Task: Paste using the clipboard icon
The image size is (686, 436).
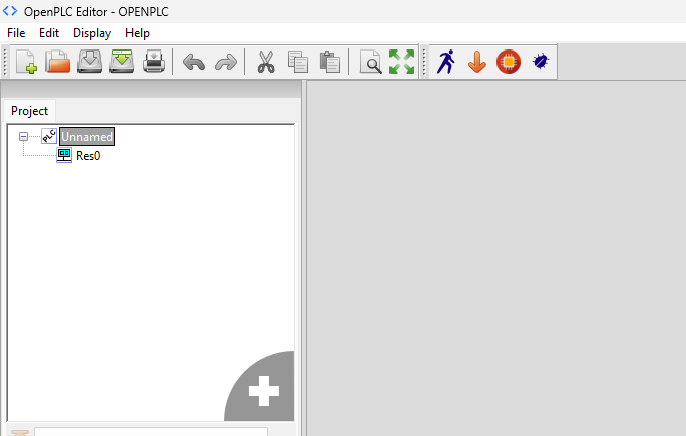Action: click(x=330, y=62)
